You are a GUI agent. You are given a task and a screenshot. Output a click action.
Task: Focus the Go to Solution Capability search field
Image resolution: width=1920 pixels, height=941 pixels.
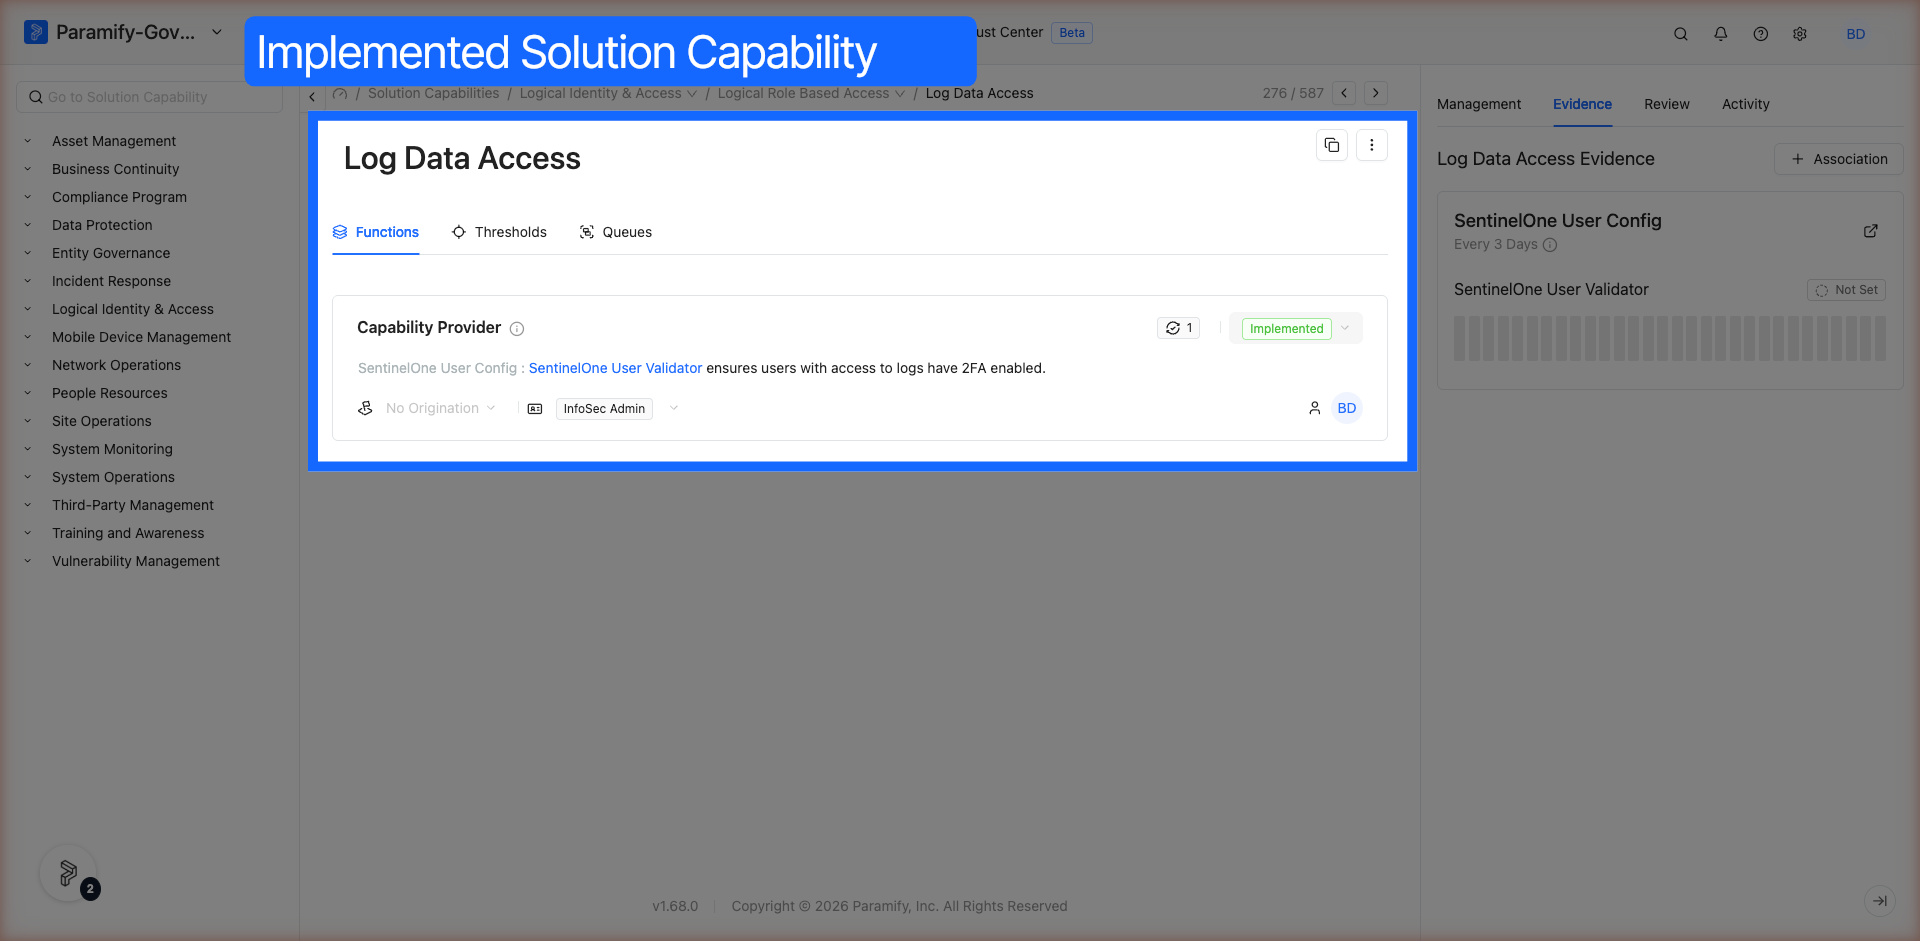(x=150, y=97)
